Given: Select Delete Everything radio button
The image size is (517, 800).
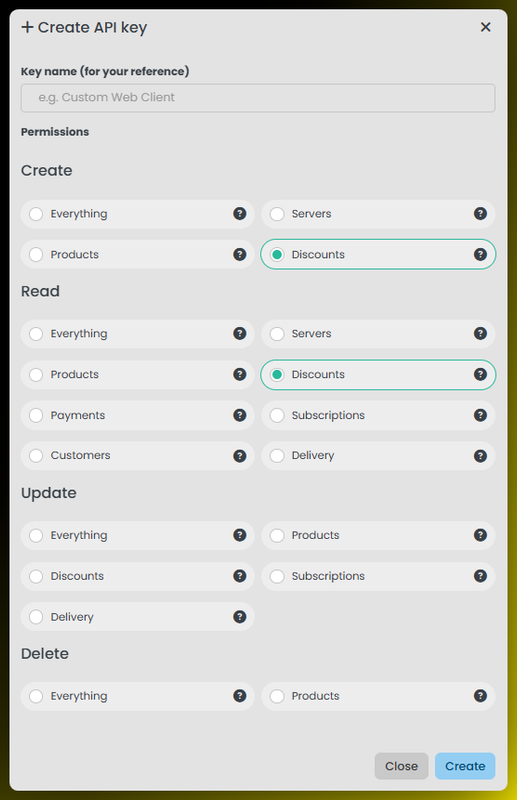Looking at the screenshot, I should pos(36,696).
